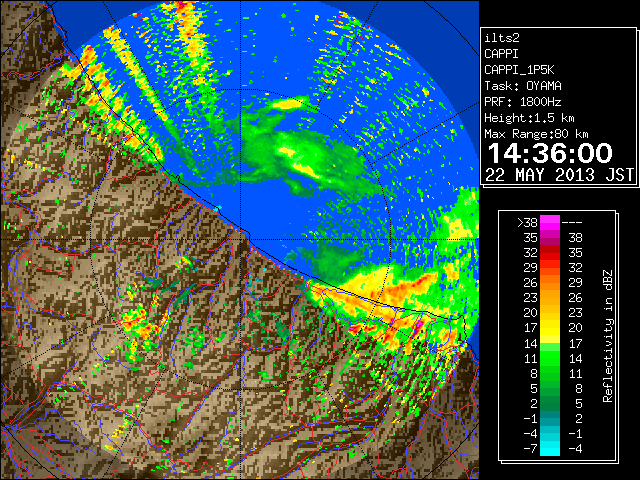Viewport: 640px width, 480px height.
Task: Click the 'Reflectivity in dBZ' legend title
Action: [x=608, y=336]
